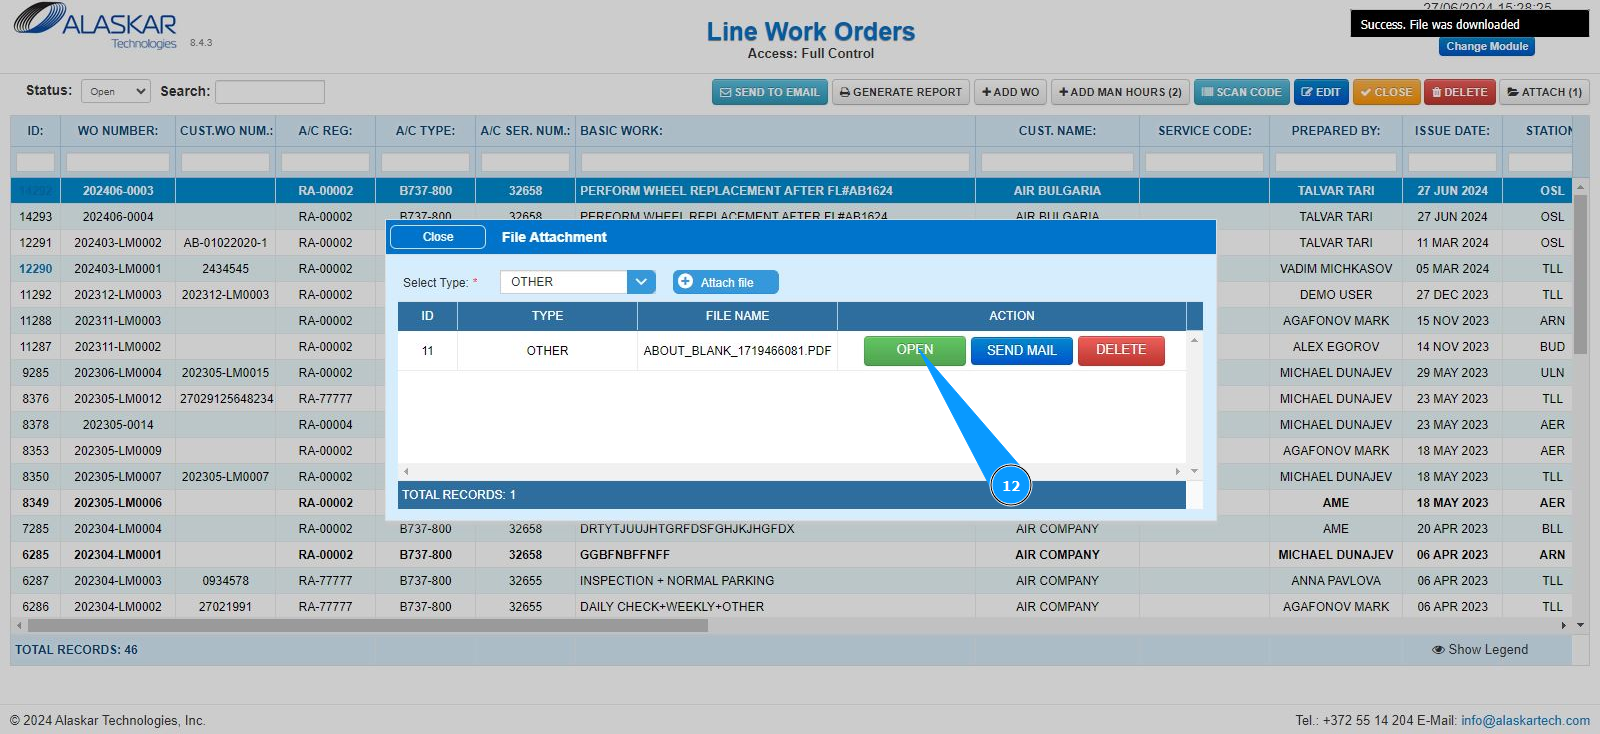Click the ID column filter field
The width and height of the screenshot is (1600, 734).
tap(36, 162)
